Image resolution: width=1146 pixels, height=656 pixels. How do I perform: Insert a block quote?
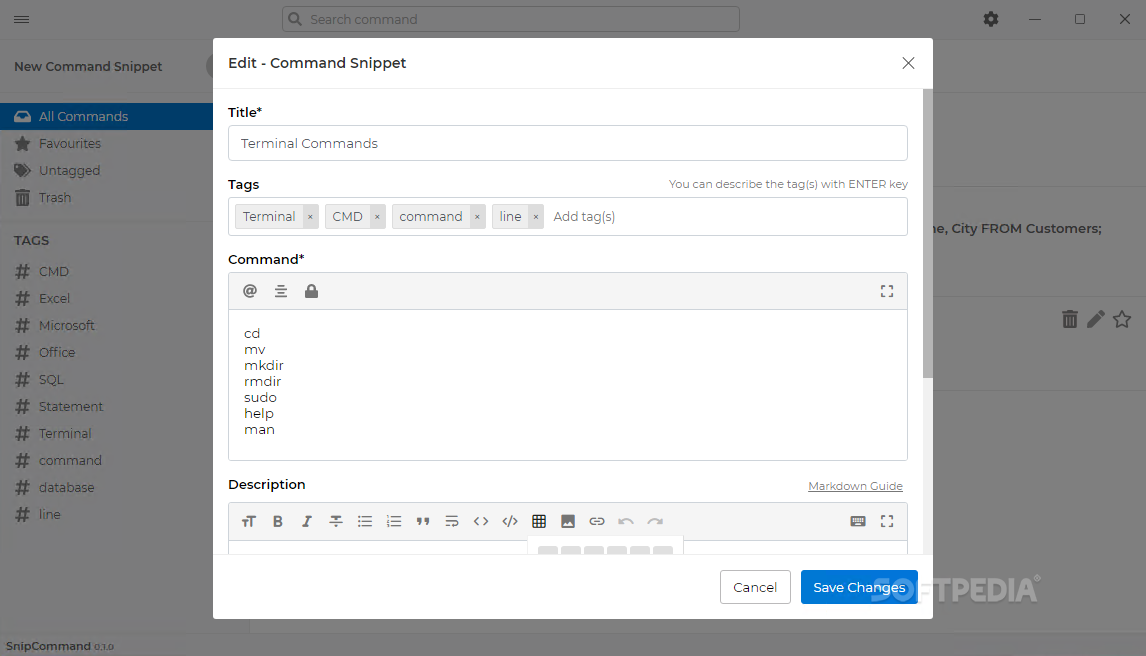tap(422, 522)
